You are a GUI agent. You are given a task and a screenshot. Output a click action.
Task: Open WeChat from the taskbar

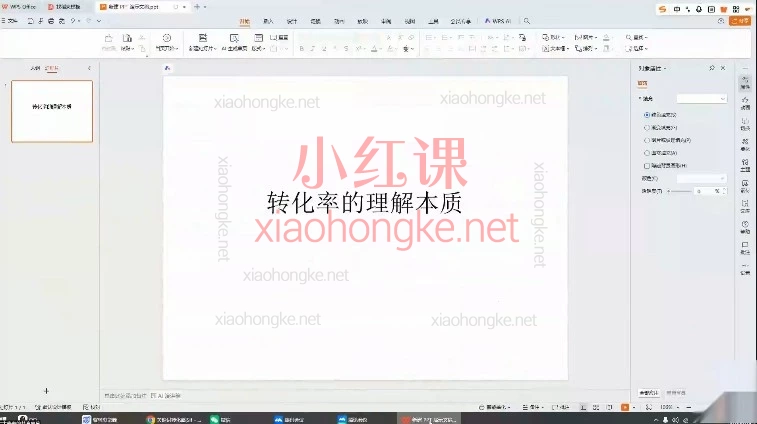point(220,419)
